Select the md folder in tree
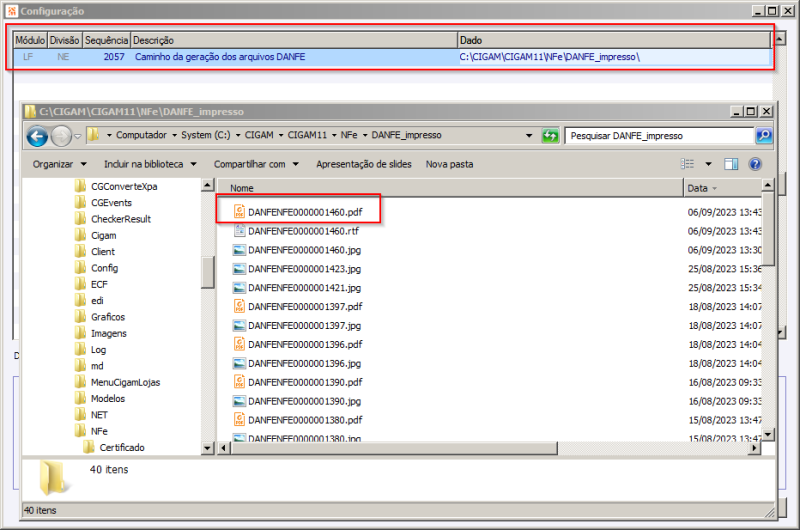The height and width of the screenshot is (530, 800). (x=89, y=366)
